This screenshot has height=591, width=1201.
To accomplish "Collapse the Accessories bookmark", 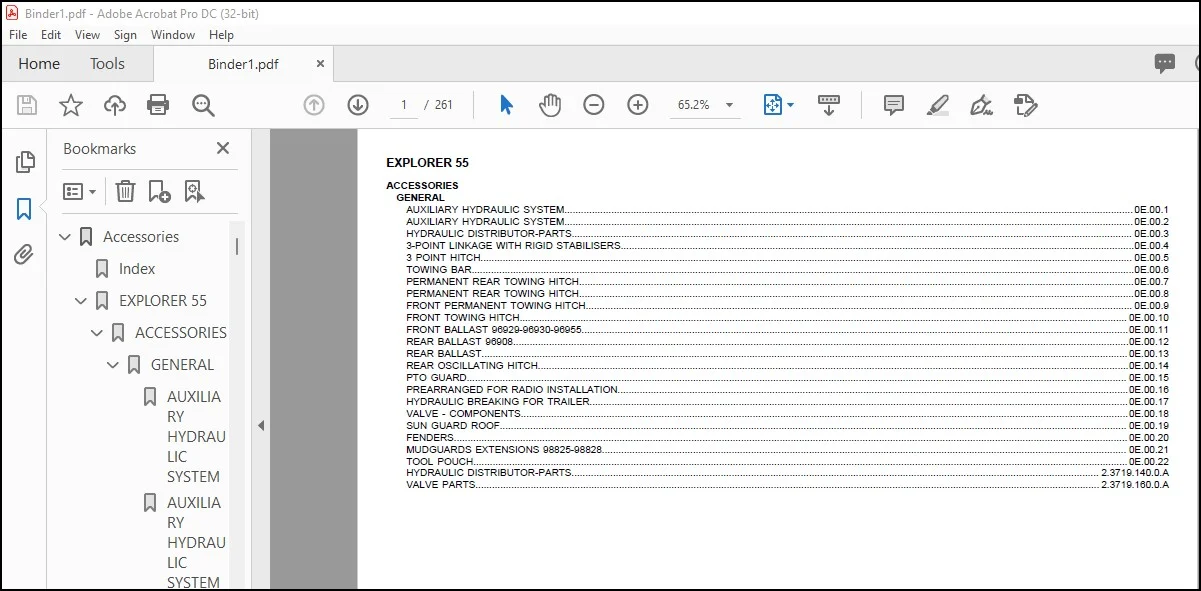I will click(65, 237).
